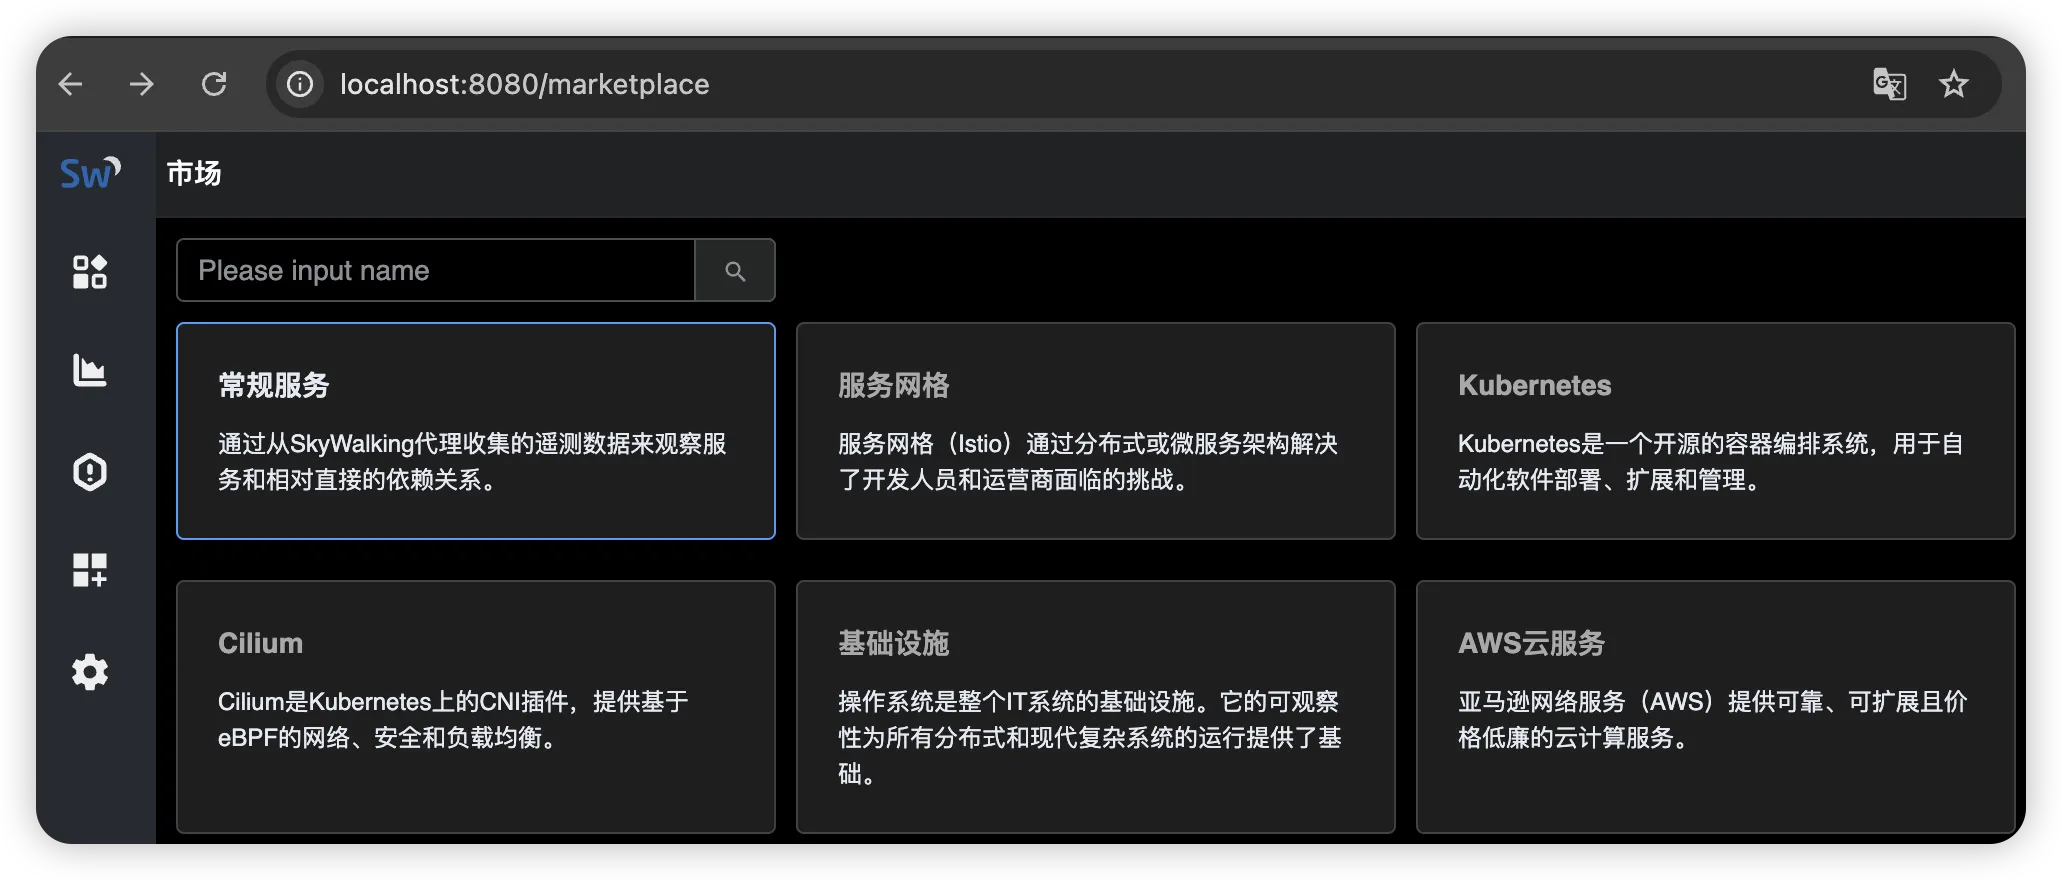Go back with browser back arrow
The height and width of the screenshot is (880, 2062).
(71, 84)
